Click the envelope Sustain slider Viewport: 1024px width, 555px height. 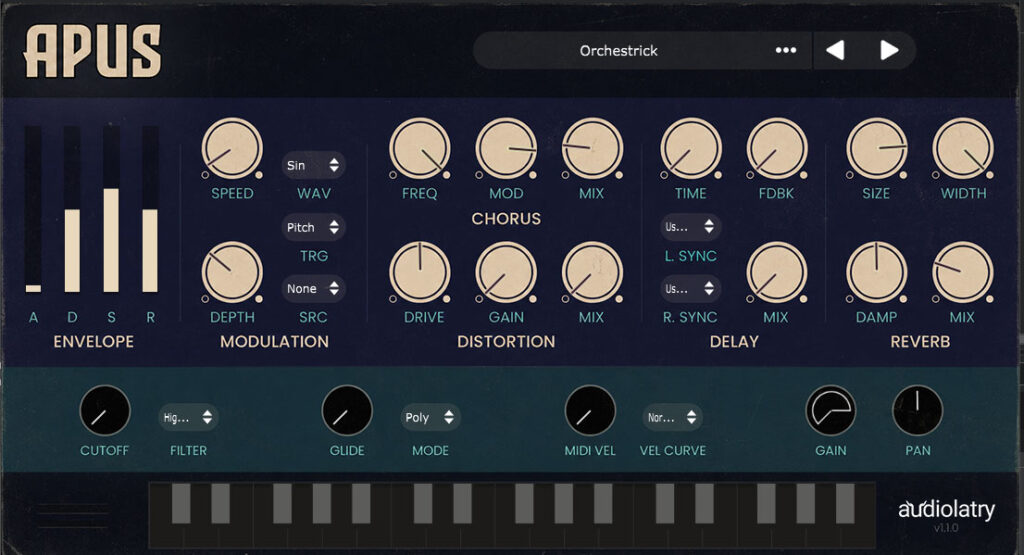(x=111, y=209)
